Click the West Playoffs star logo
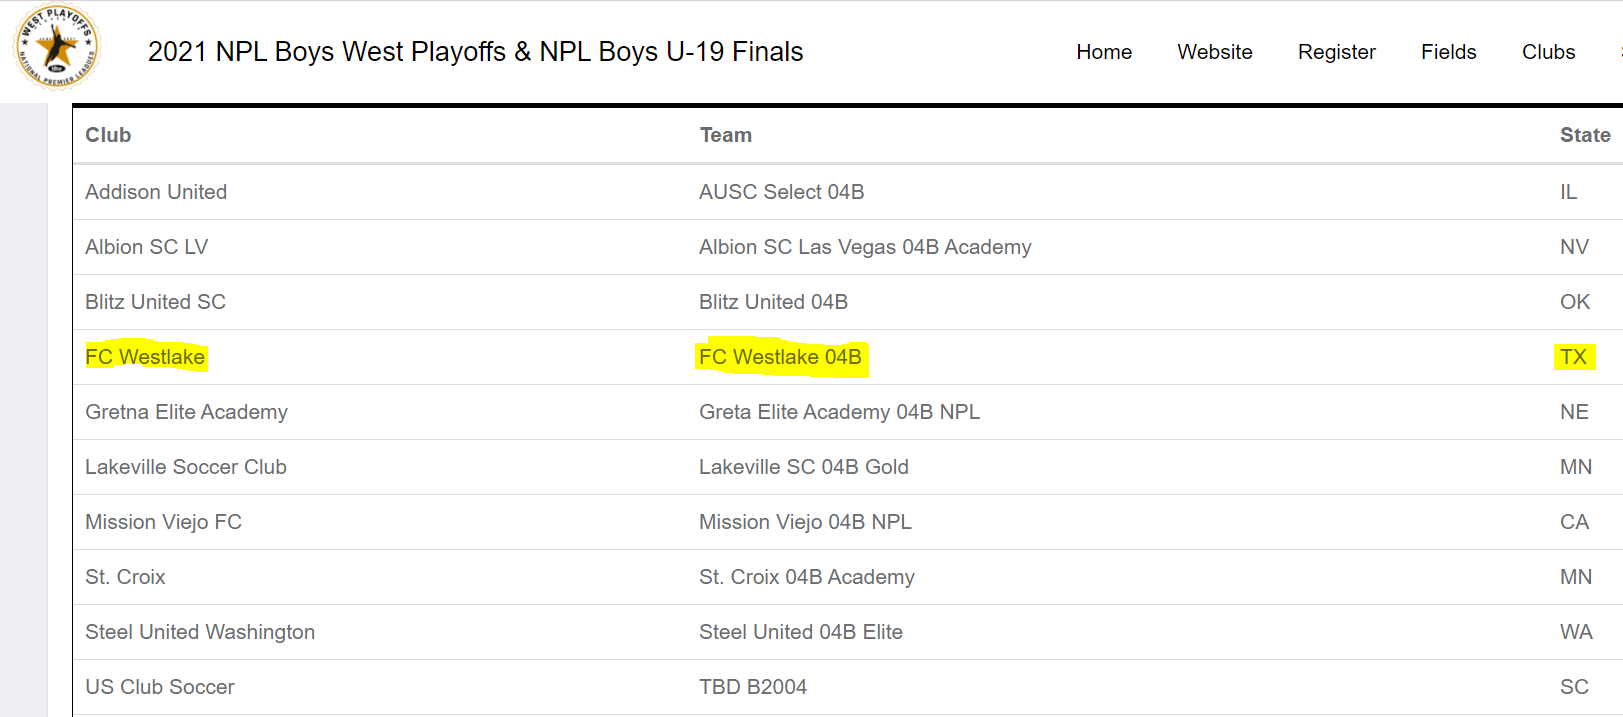1623x717 pixels. click(x=57, y=47)
